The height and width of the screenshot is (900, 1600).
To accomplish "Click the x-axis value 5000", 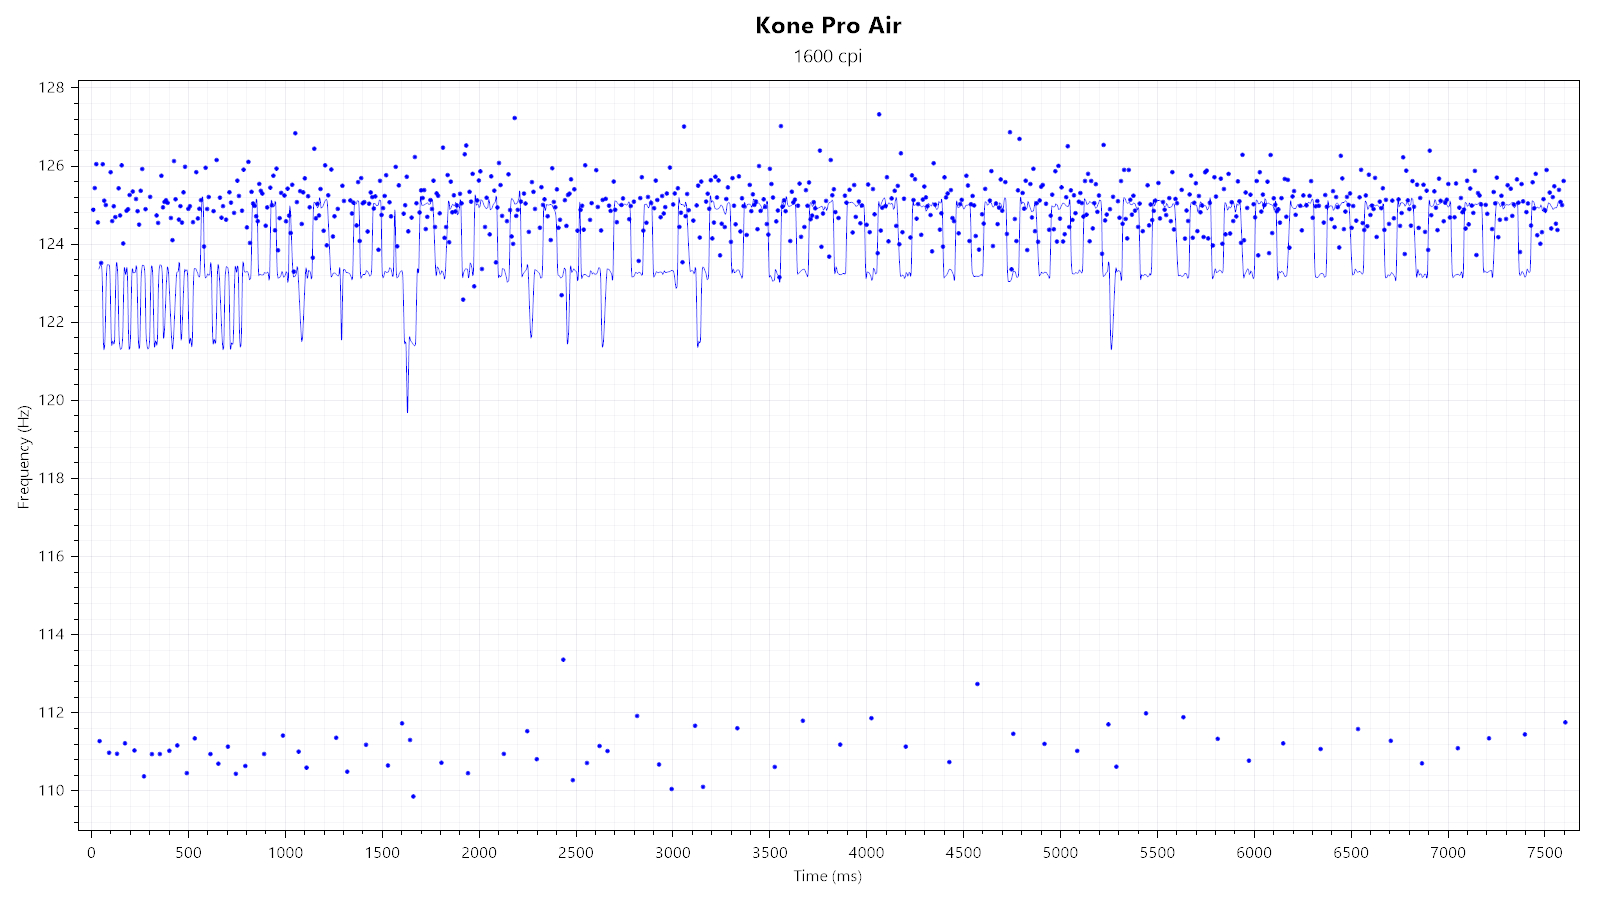I will 1061,853.
